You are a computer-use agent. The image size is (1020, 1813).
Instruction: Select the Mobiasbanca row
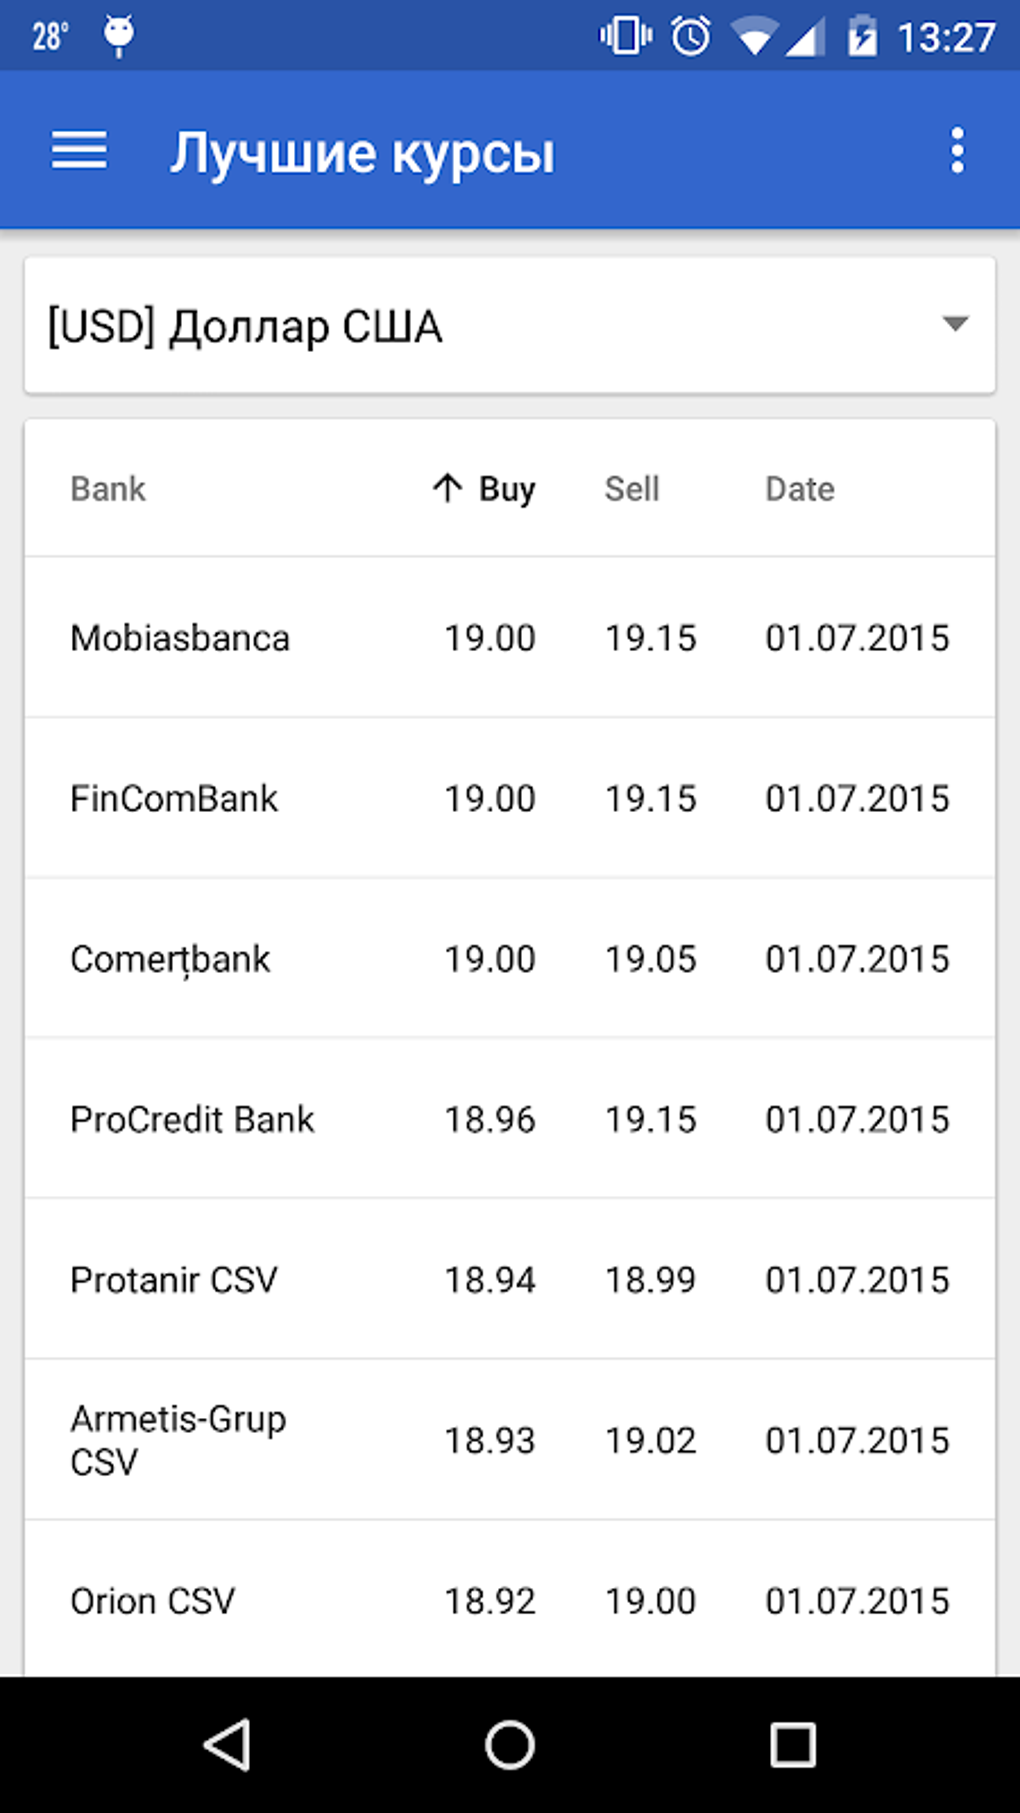[510, 638]
